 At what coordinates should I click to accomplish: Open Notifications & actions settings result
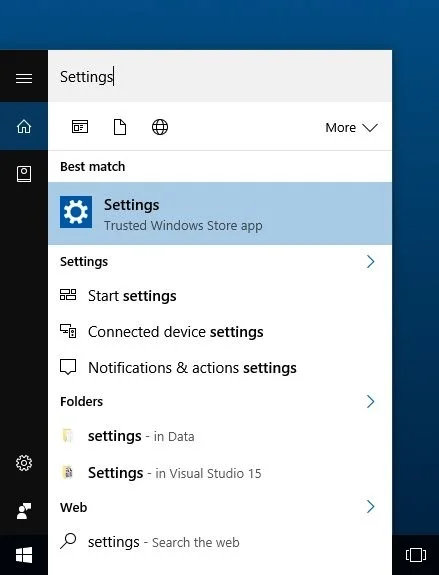pyautogui.click(x=220, y=368)
